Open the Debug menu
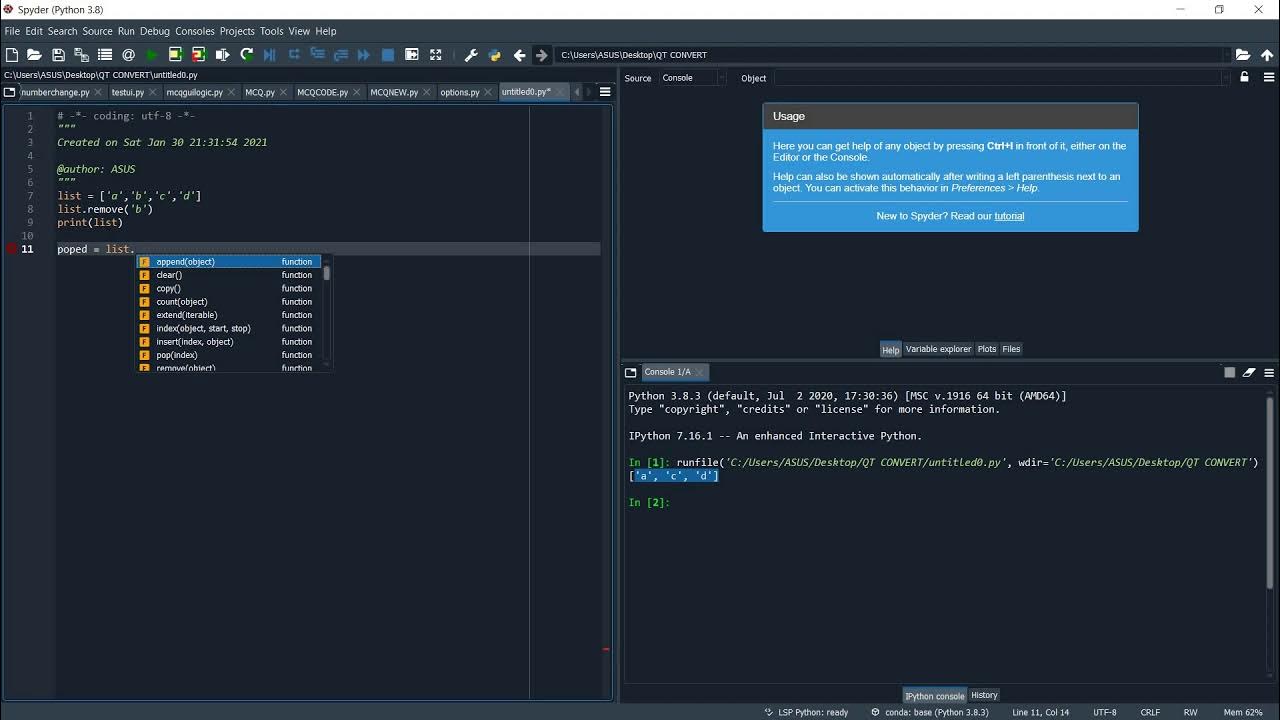This screenshot has height=720, width=1280. click(x=155, y=31)
